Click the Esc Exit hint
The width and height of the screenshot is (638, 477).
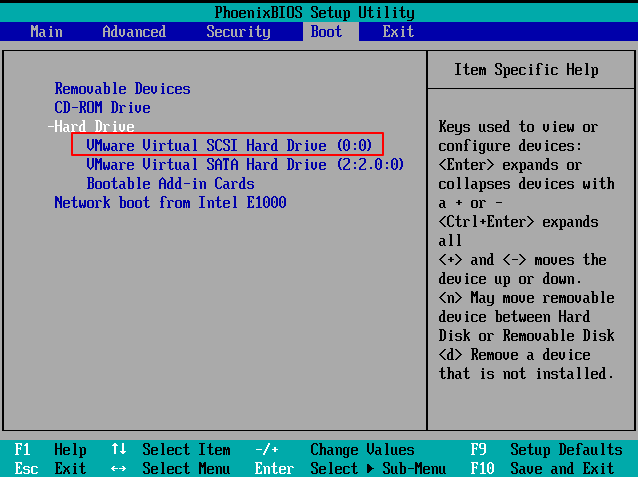point(50,468)
